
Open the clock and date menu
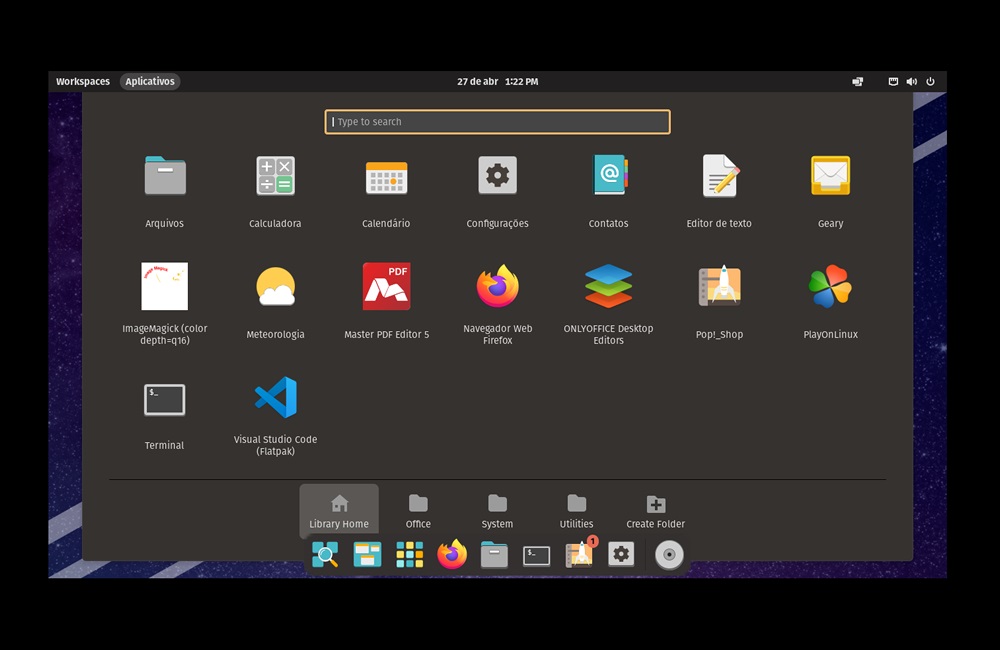point(497,82)
